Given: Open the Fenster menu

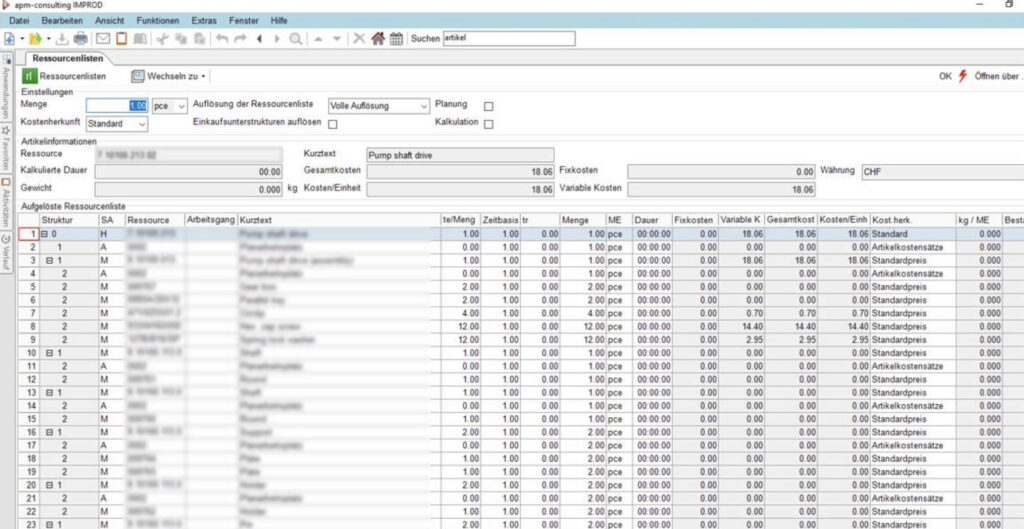Looking at the screenshot, I should click(x=244, y=21).
